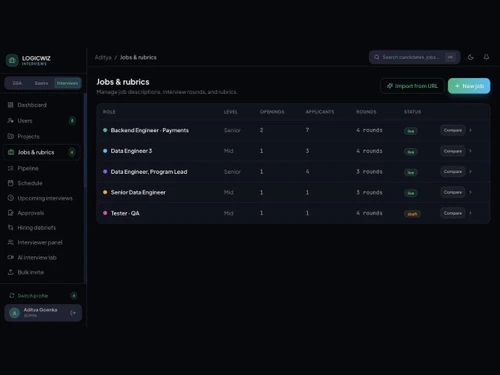This screenshot has width=500, height=375.
Task: Click the draft status badge for Tester - QA
Action: coord(412,214)
